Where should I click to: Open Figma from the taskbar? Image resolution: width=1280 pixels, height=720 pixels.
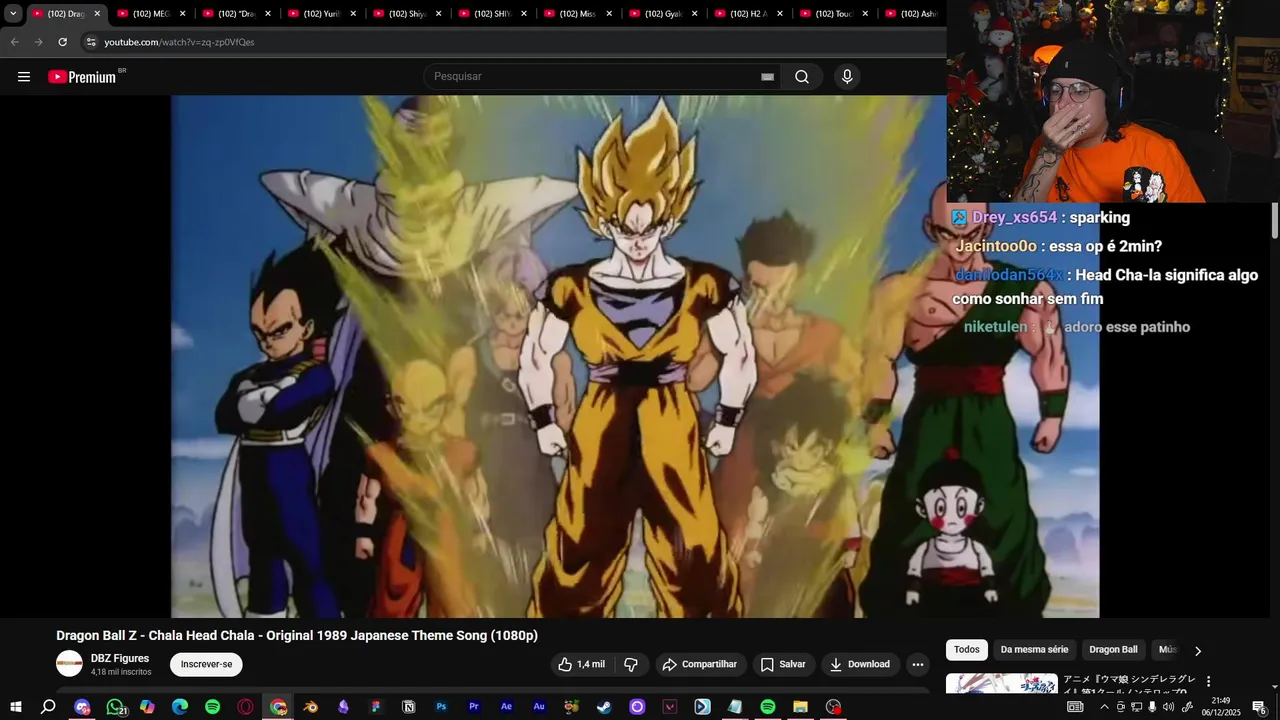(x=376, y=707)
